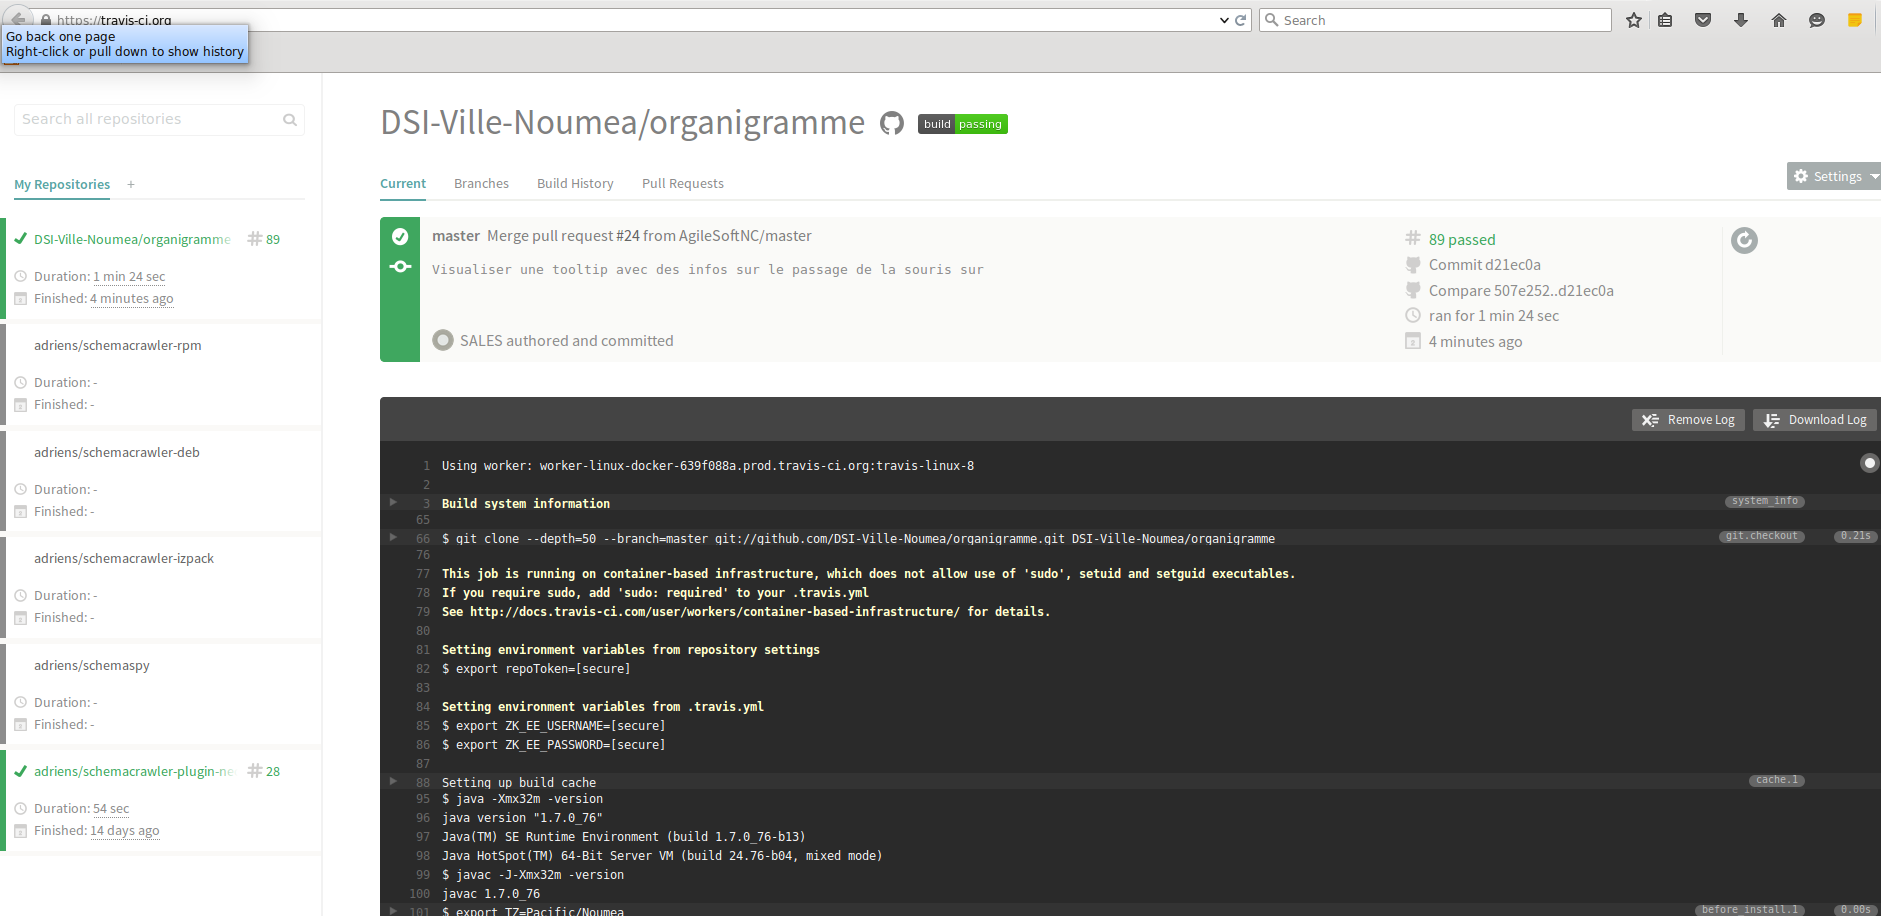Click the chat bubble icon in toolbar

pos(1817,20)
